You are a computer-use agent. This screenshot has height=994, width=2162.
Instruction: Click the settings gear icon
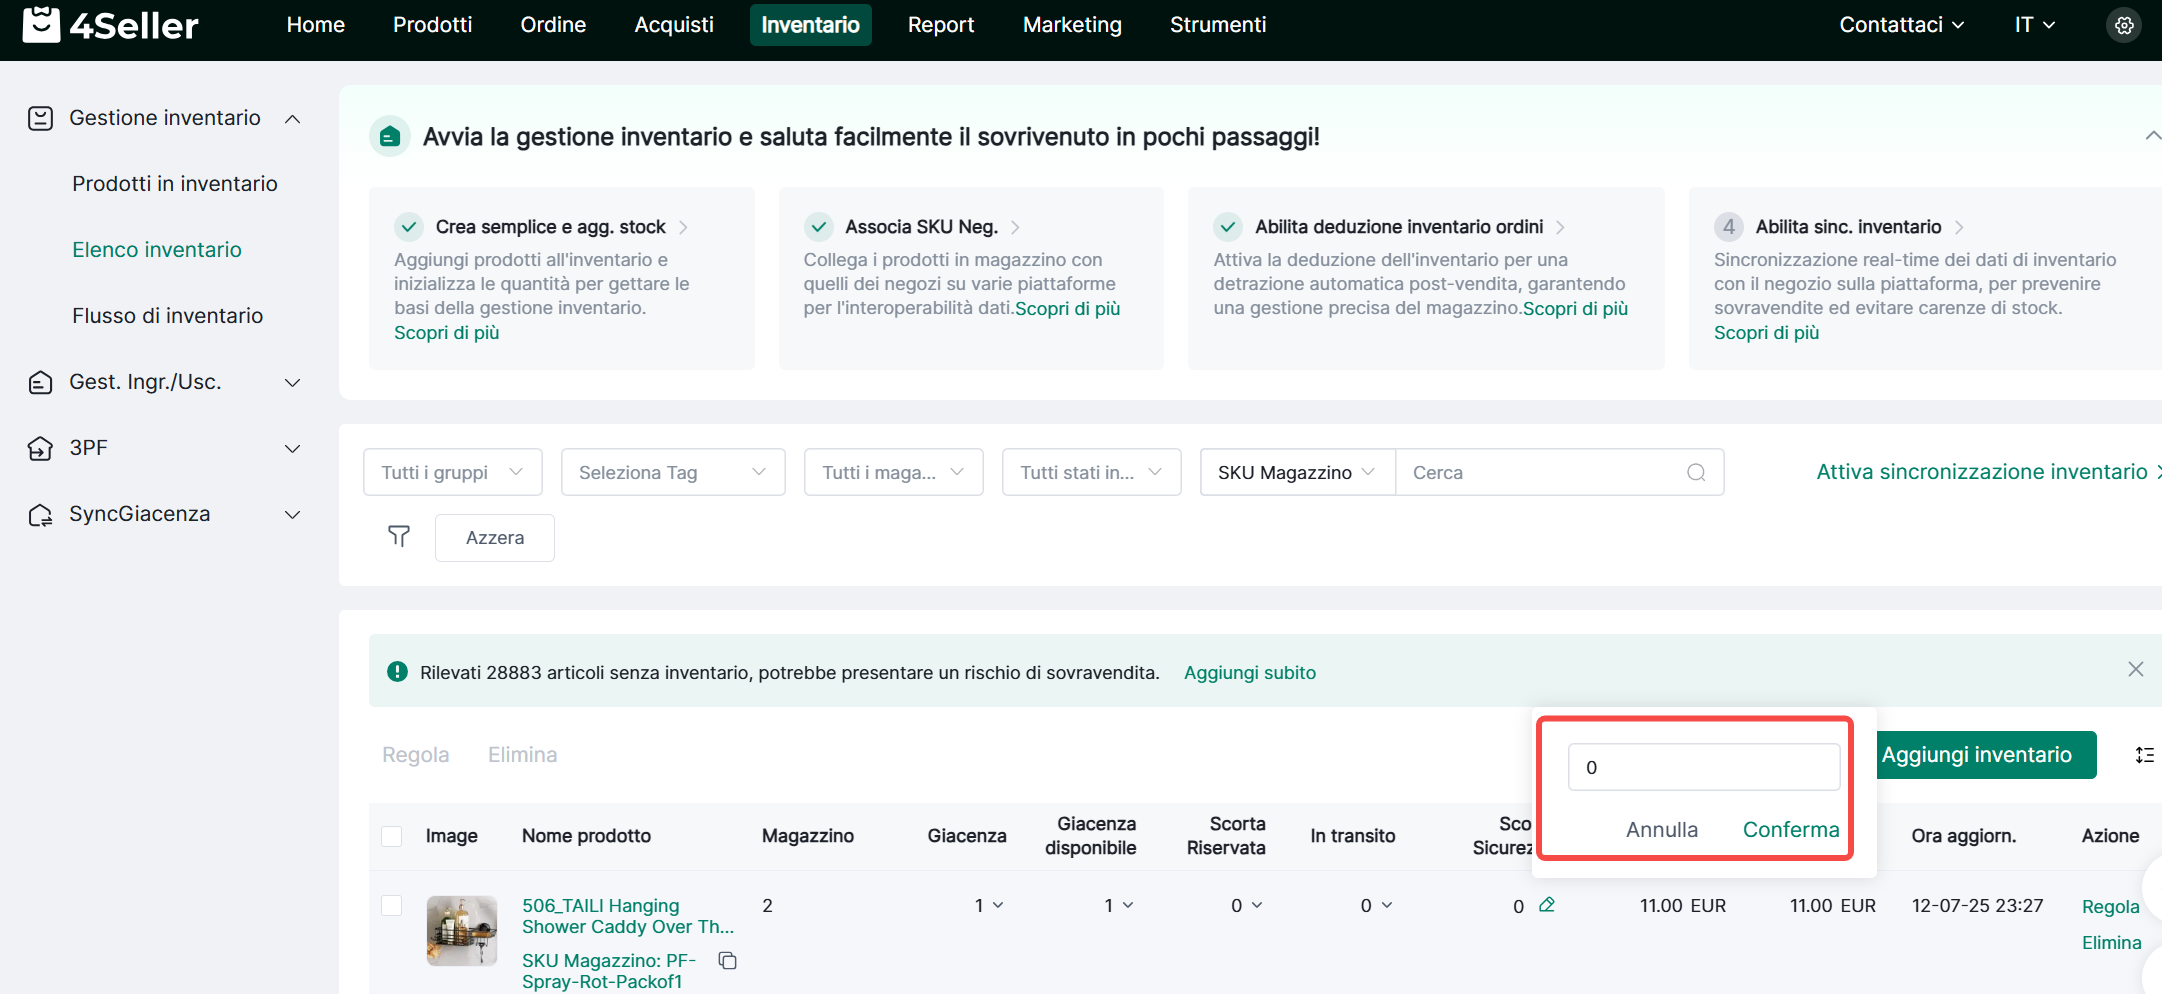tap(2124, 25)
